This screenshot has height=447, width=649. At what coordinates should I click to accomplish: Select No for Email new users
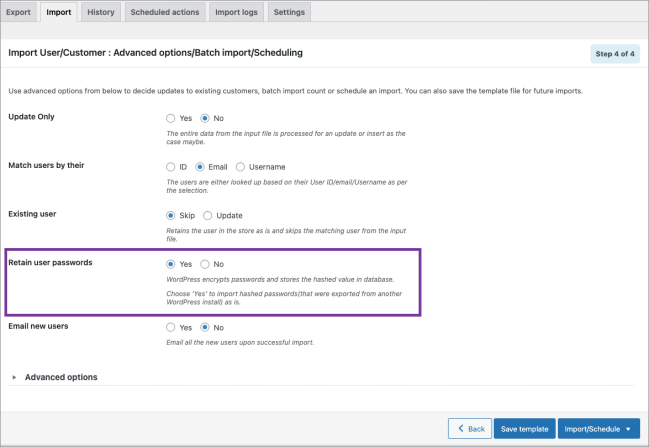click(x=206, y=327)
